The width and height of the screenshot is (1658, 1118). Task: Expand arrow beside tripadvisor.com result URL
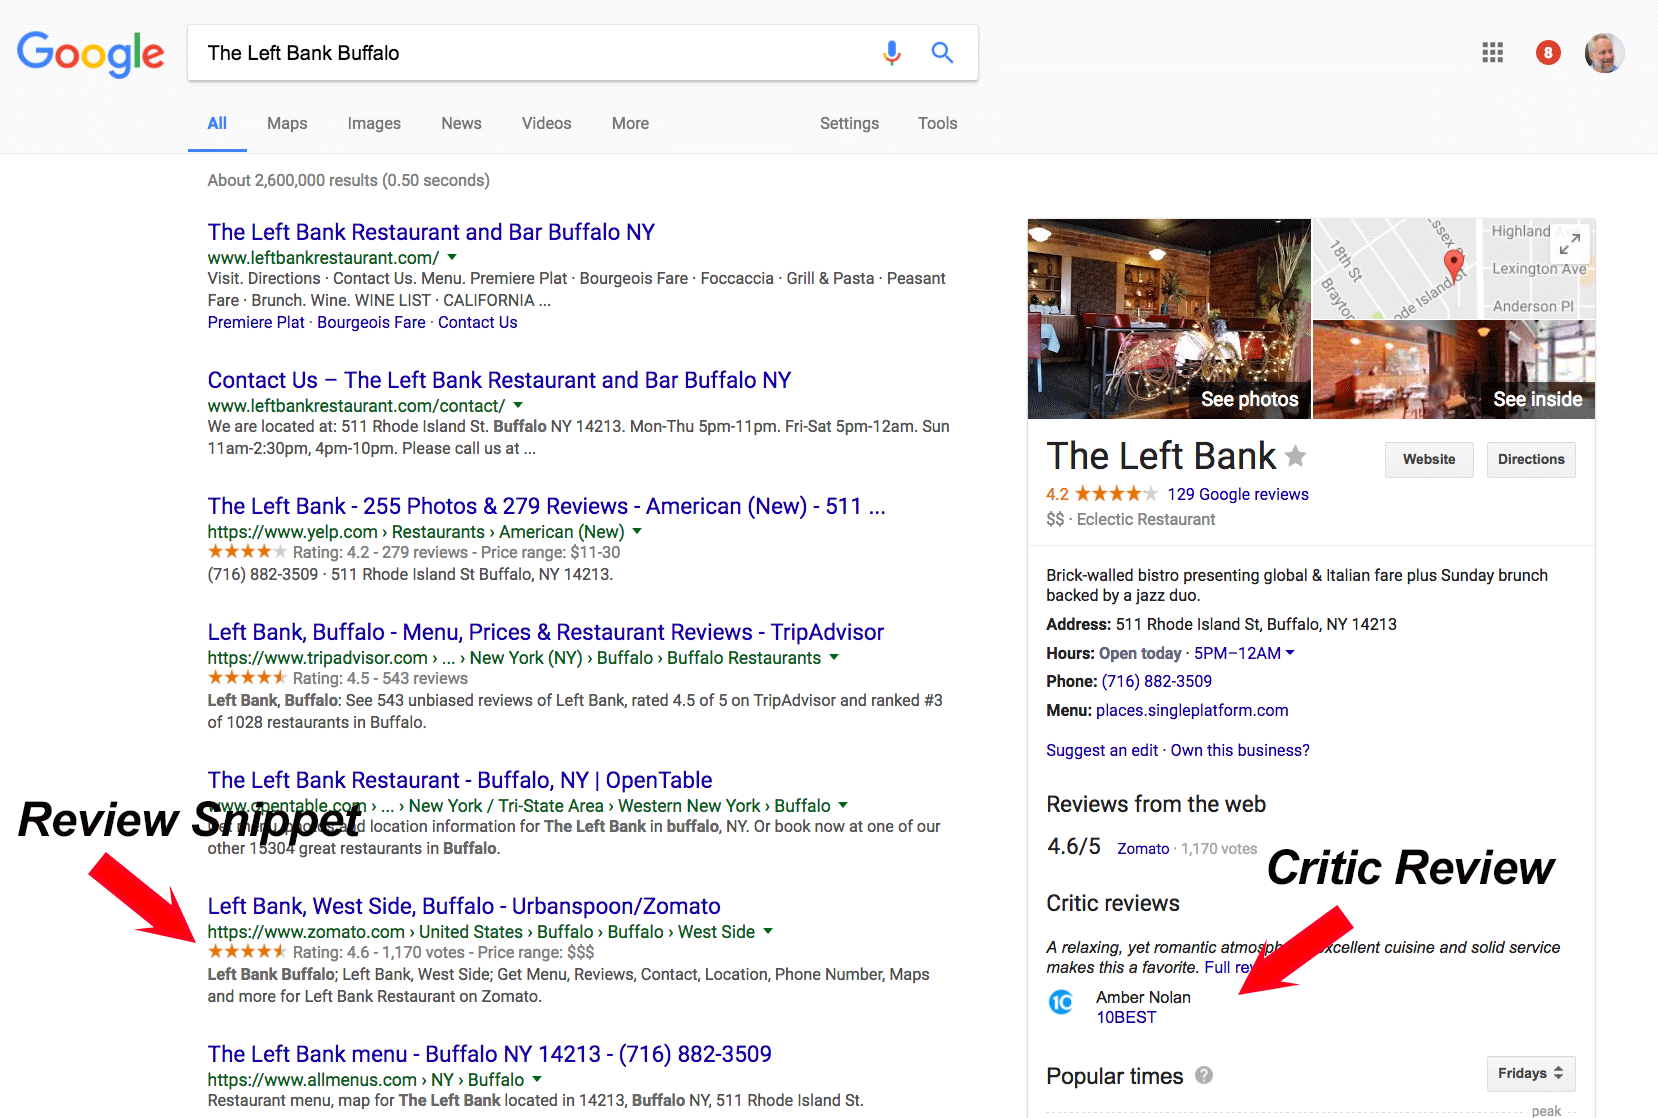click(x=834, y=657)
